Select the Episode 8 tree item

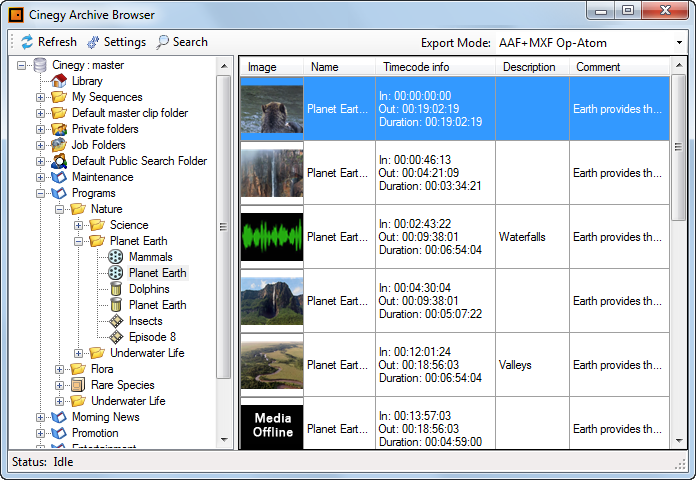click(152, 337)
